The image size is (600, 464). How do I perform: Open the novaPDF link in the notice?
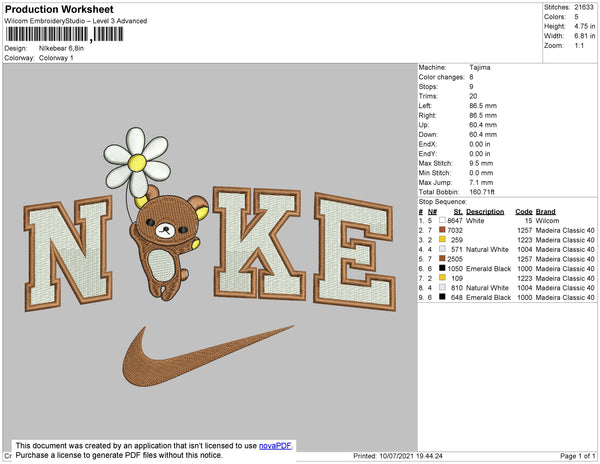pos(275,444)
